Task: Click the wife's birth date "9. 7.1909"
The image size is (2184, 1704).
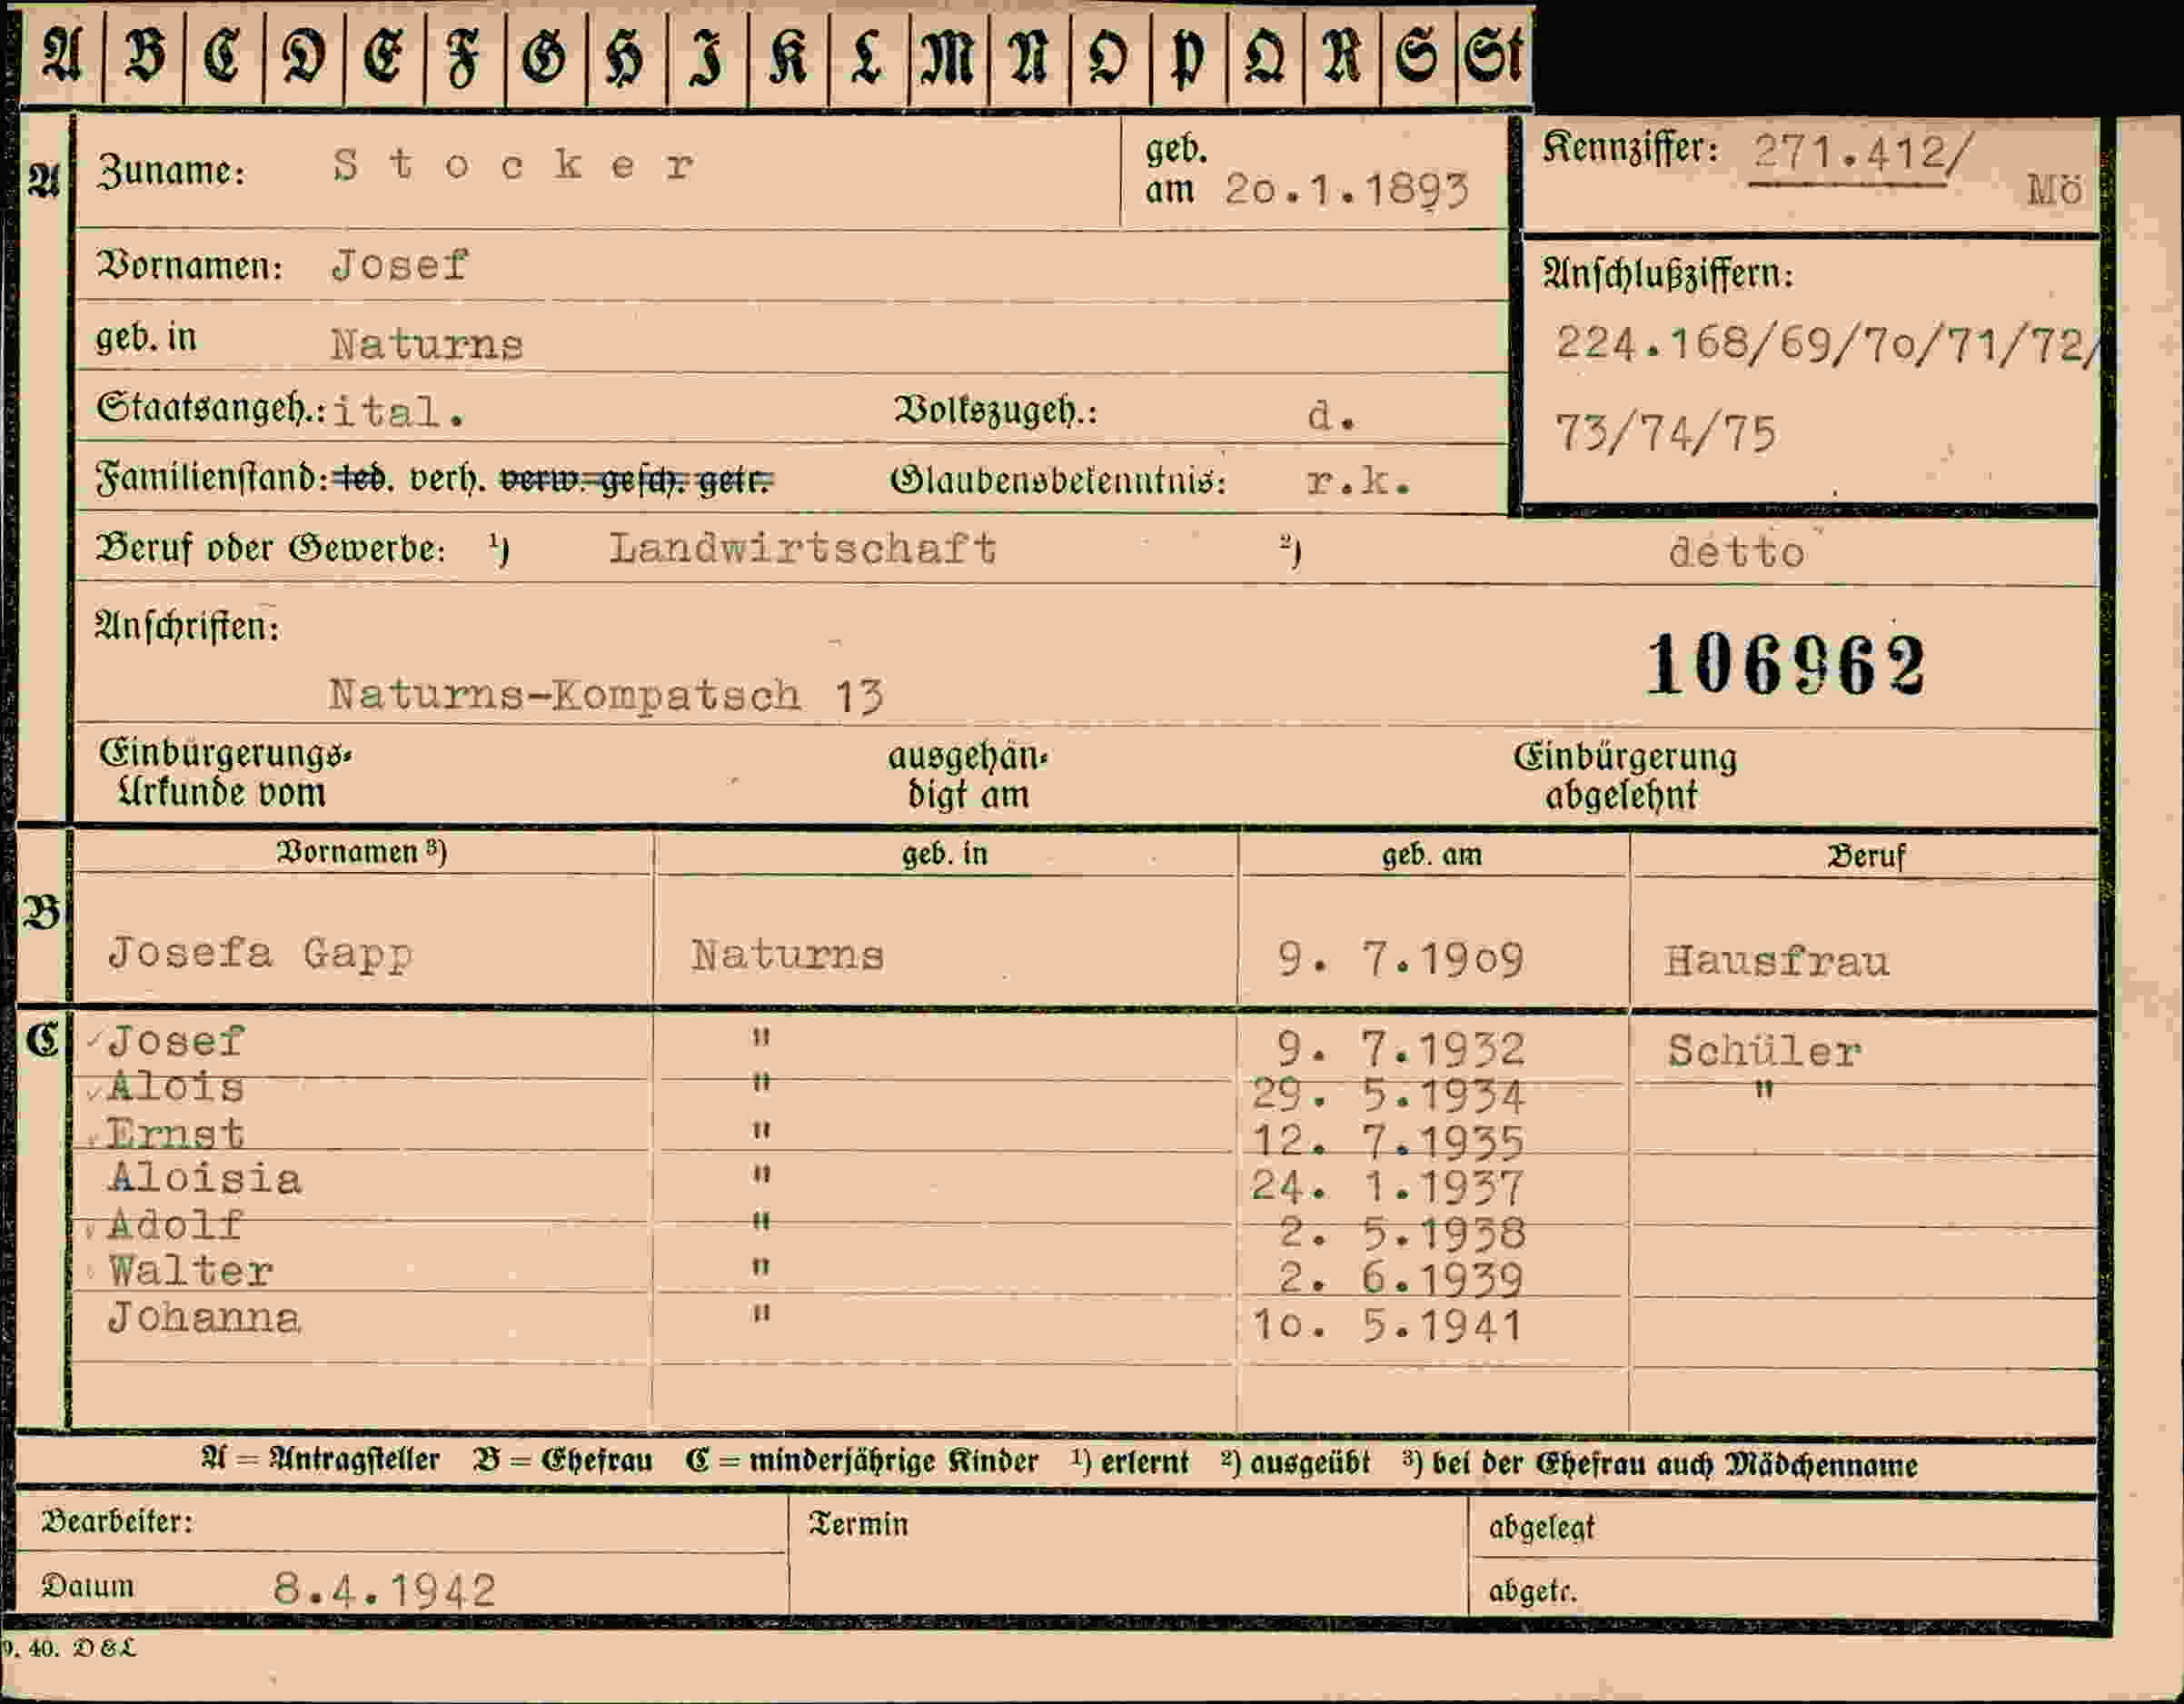Action: click(1400, 961)
